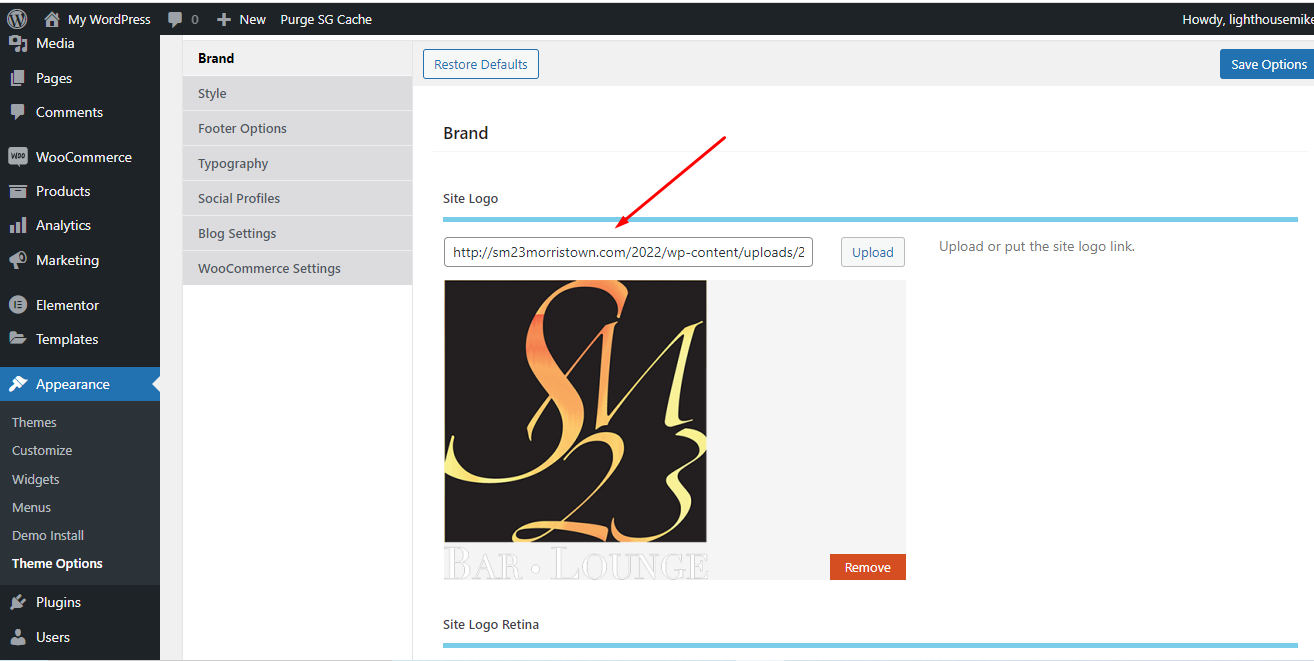Click the WordPress logo icon
This screenshot has height=661, width=1314.
[x=17, y=19]
